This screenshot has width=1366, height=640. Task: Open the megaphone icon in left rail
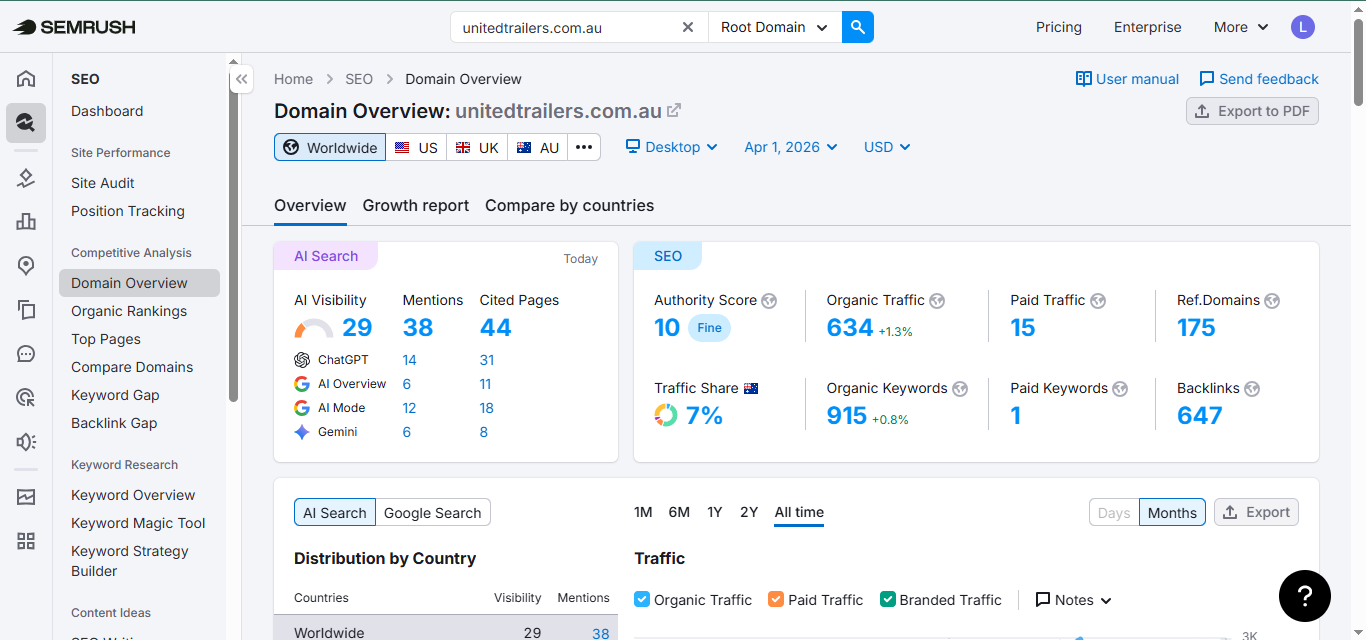[26, 441]
